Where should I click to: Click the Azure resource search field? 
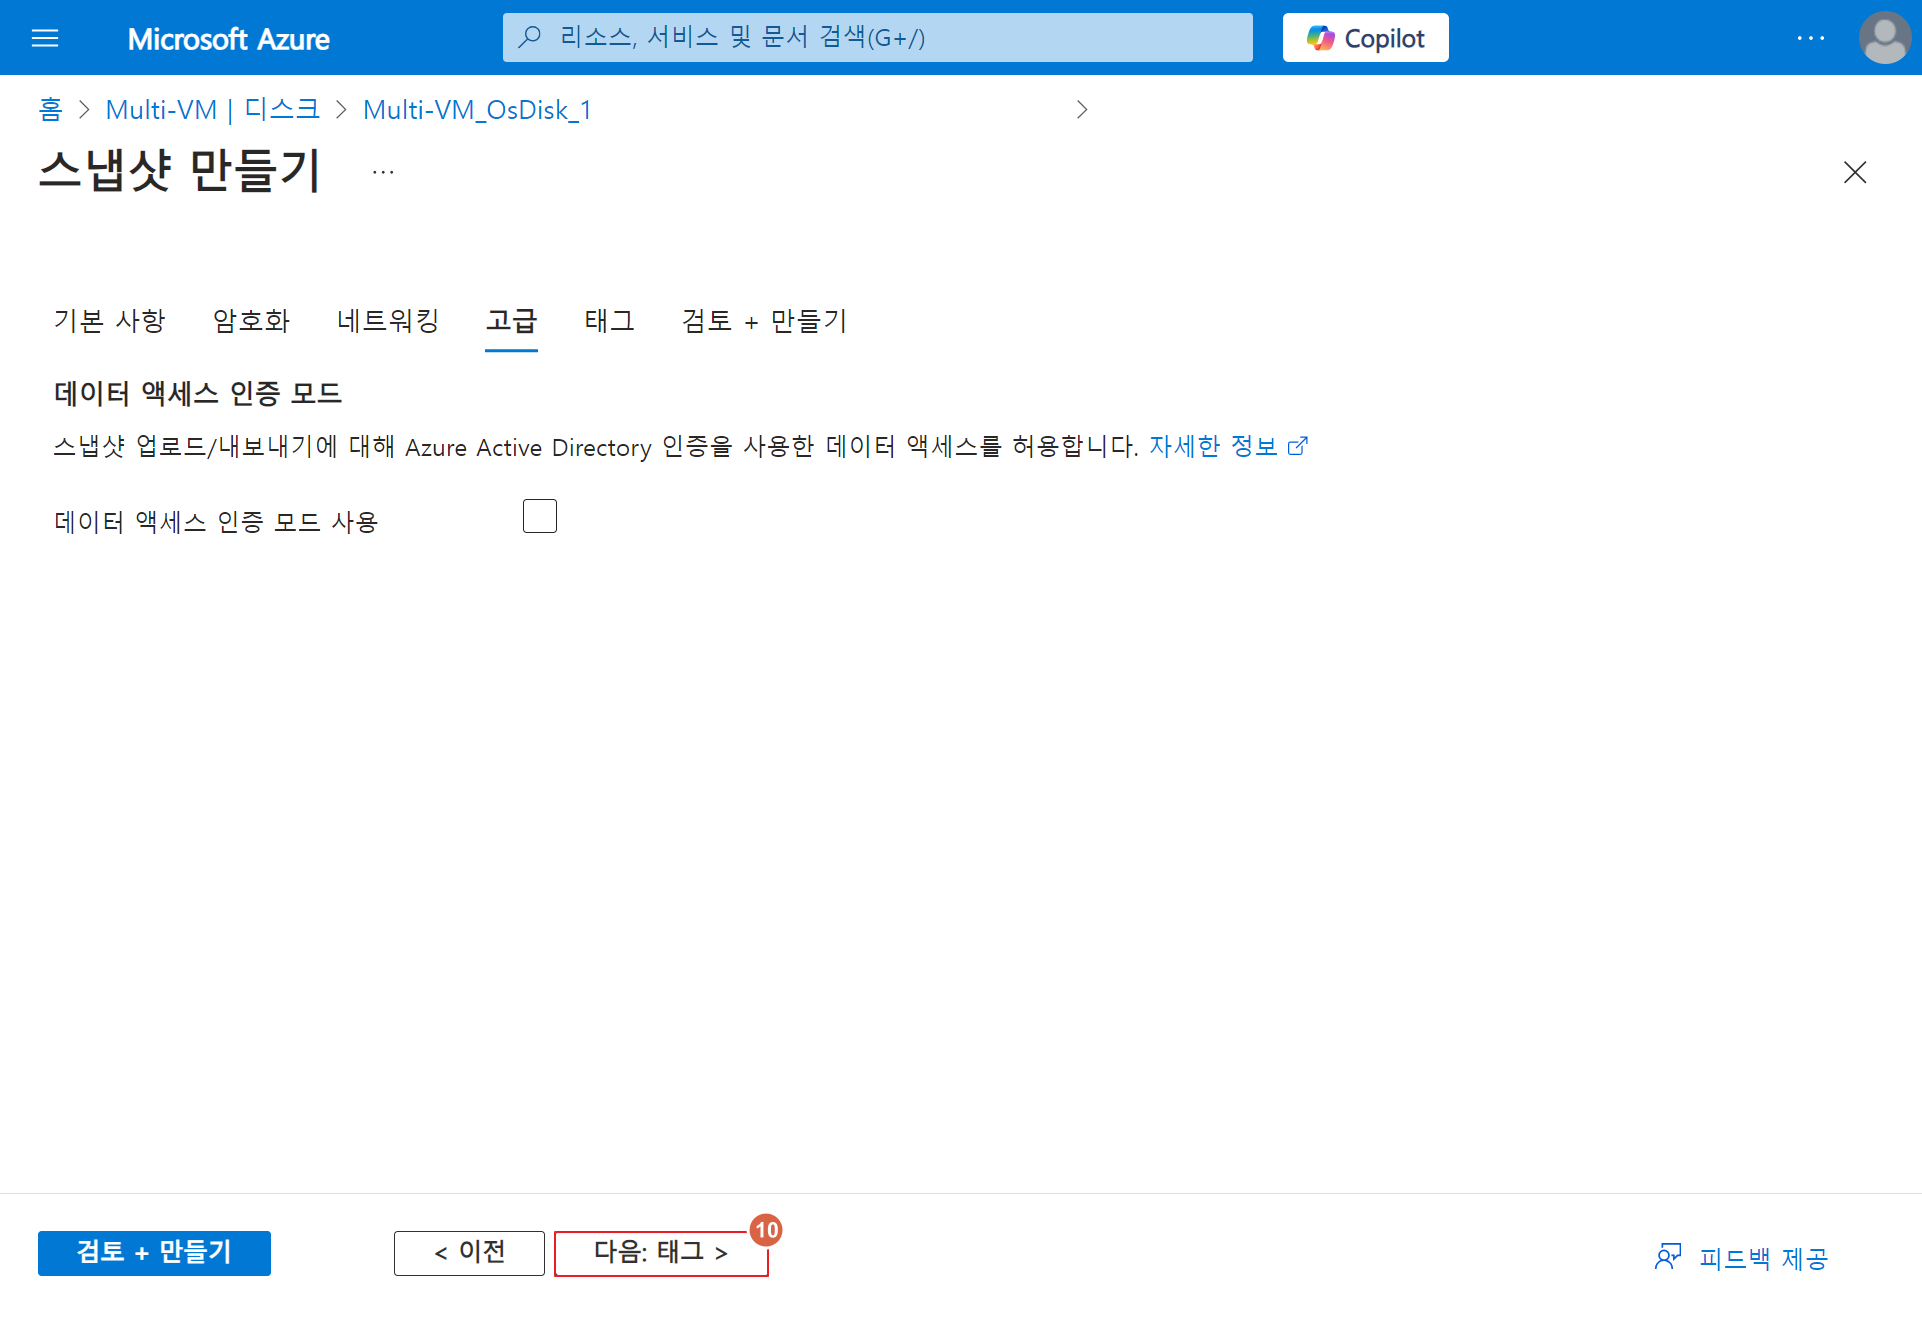(877, 38)
